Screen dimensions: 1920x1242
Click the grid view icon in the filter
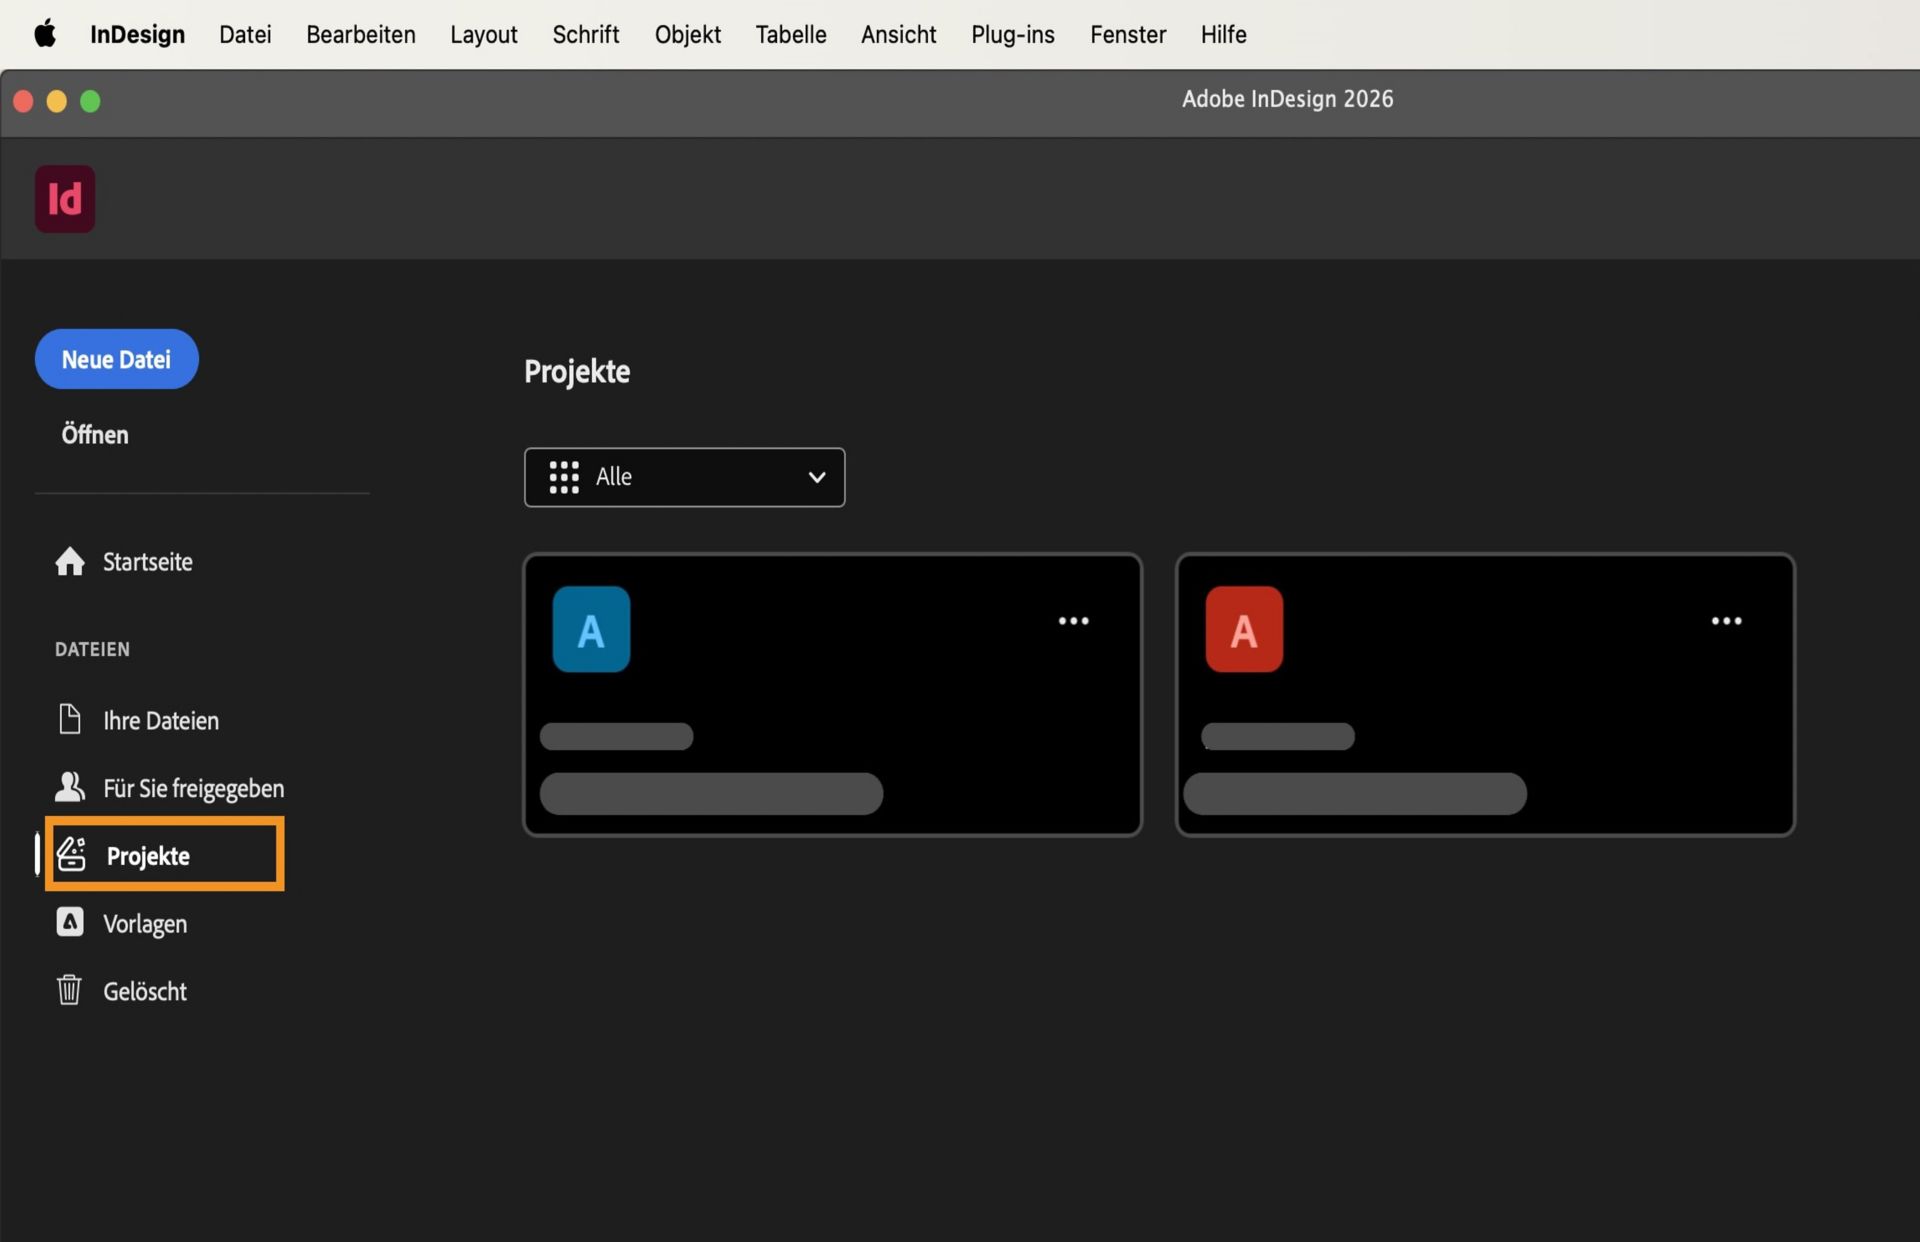[x=564, y=477]
